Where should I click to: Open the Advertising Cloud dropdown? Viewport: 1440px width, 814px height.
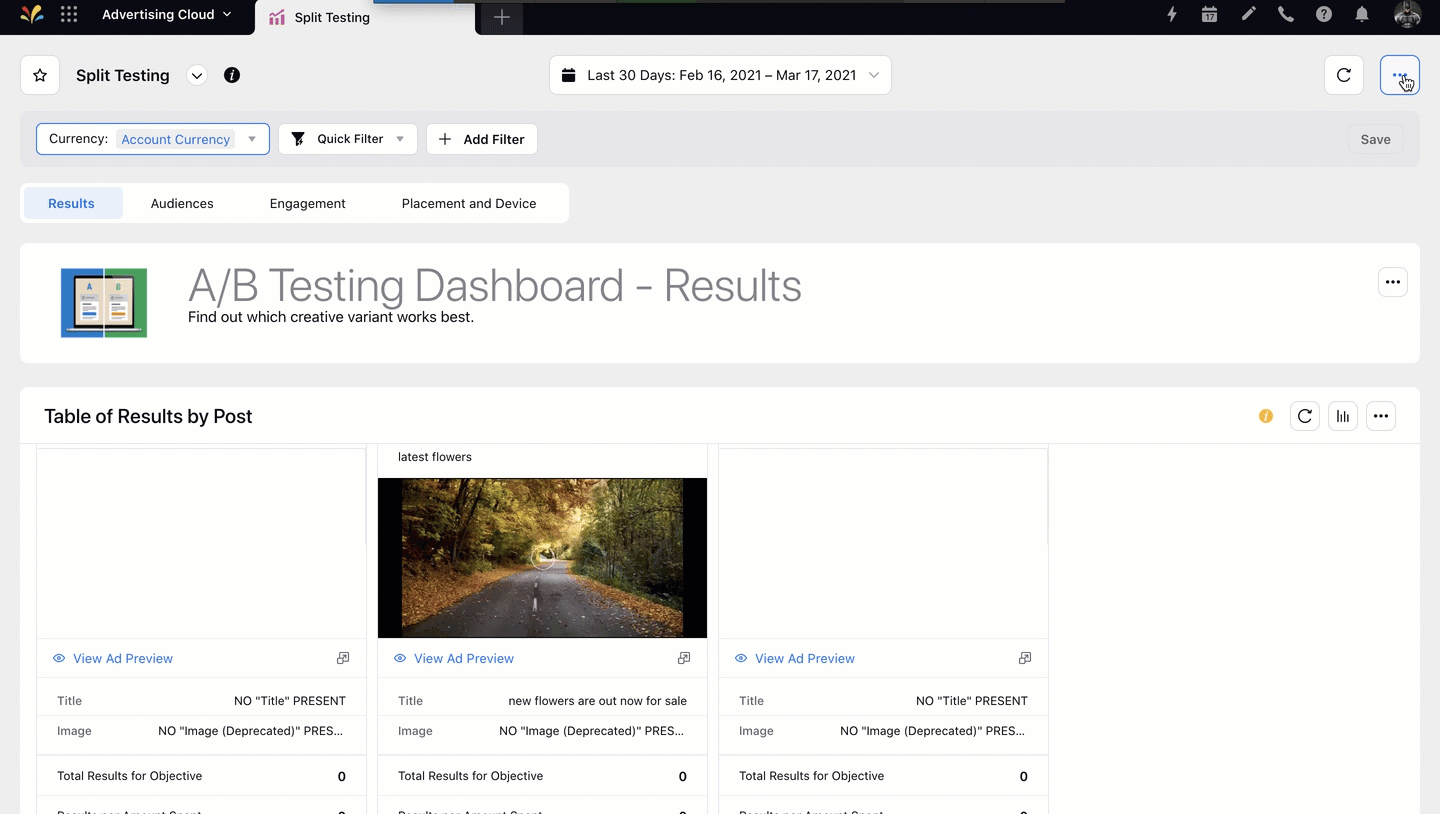[166, 15]
